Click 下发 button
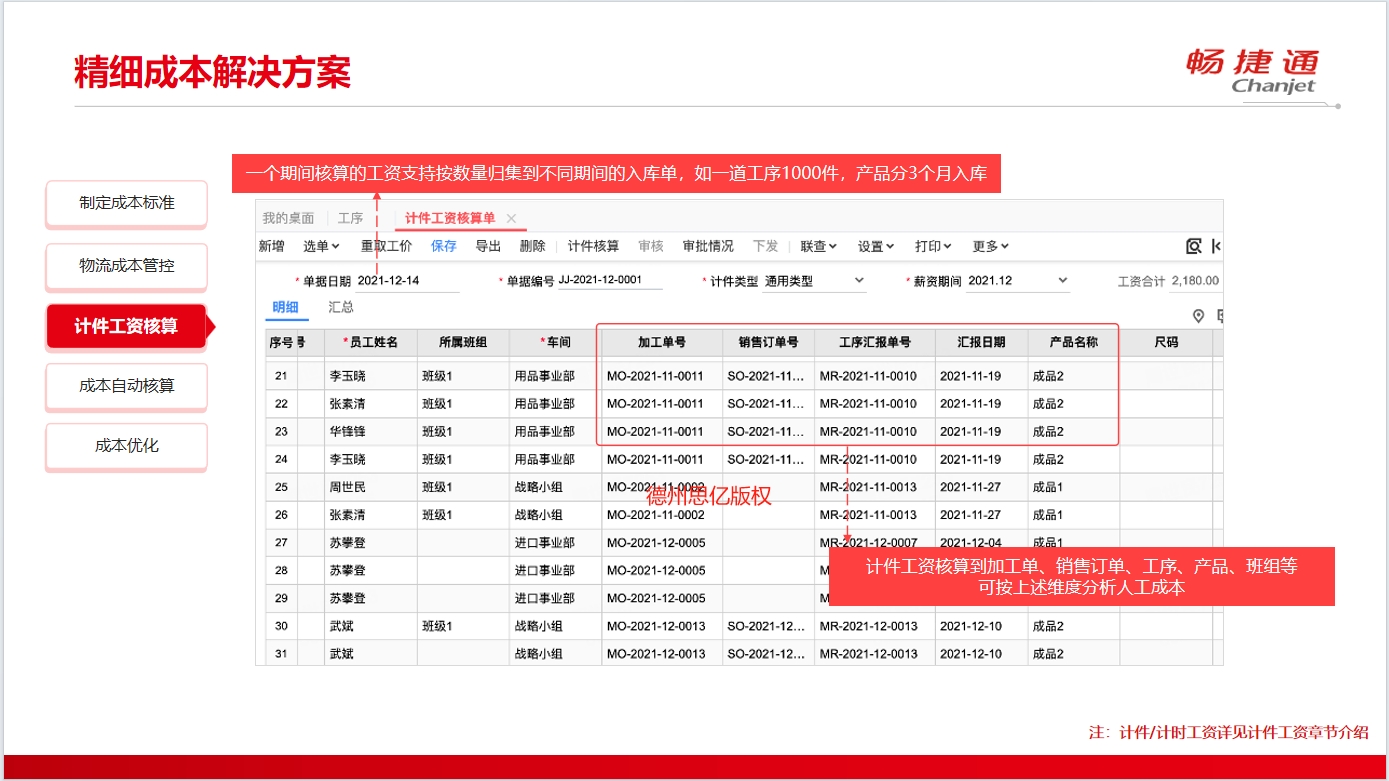 (x=765, y=246)
